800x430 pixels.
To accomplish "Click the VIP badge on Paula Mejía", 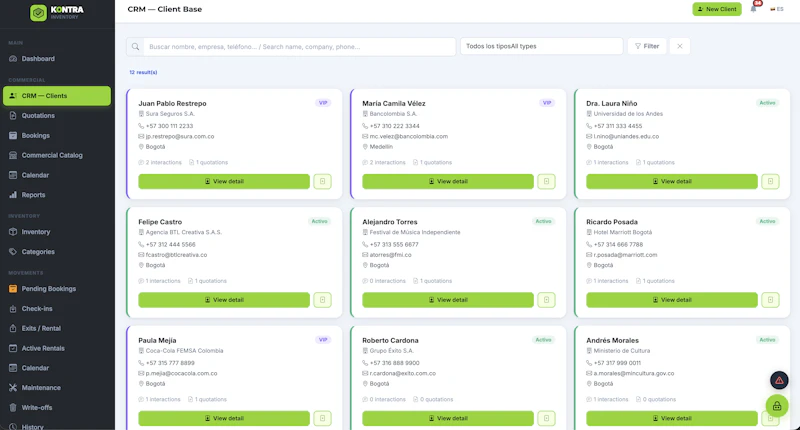I will pyautogui.click(x=323, y=340).
